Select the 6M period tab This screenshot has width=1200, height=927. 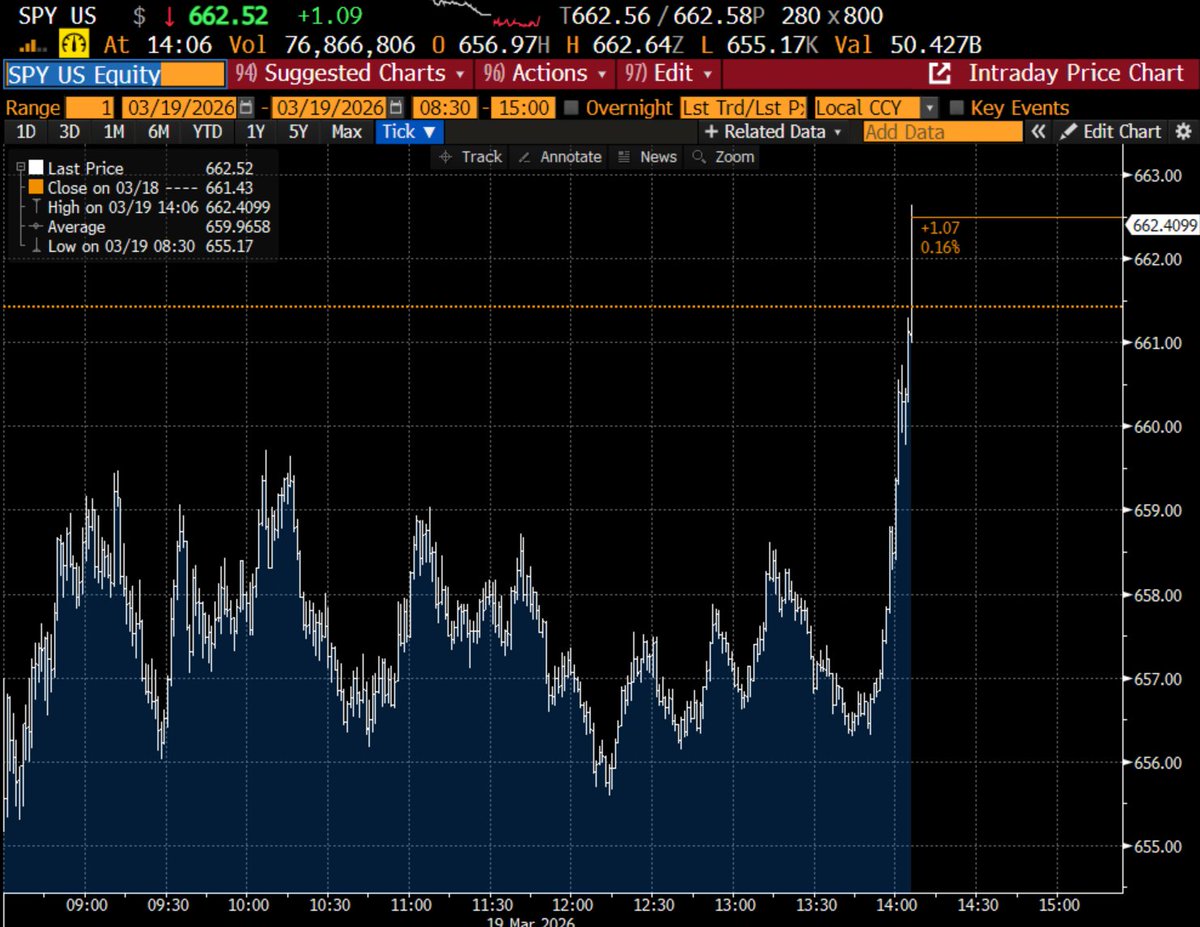click(158, 131)
